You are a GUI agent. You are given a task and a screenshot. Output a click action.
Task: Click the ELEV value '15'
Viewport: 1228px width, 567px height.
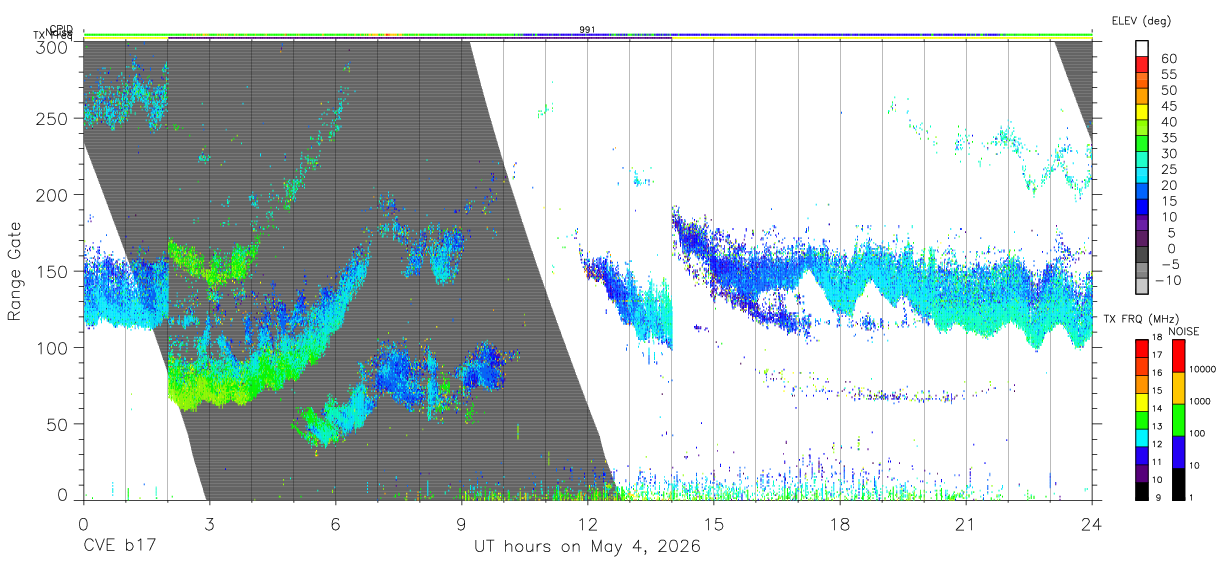(x=1169, y=201)
